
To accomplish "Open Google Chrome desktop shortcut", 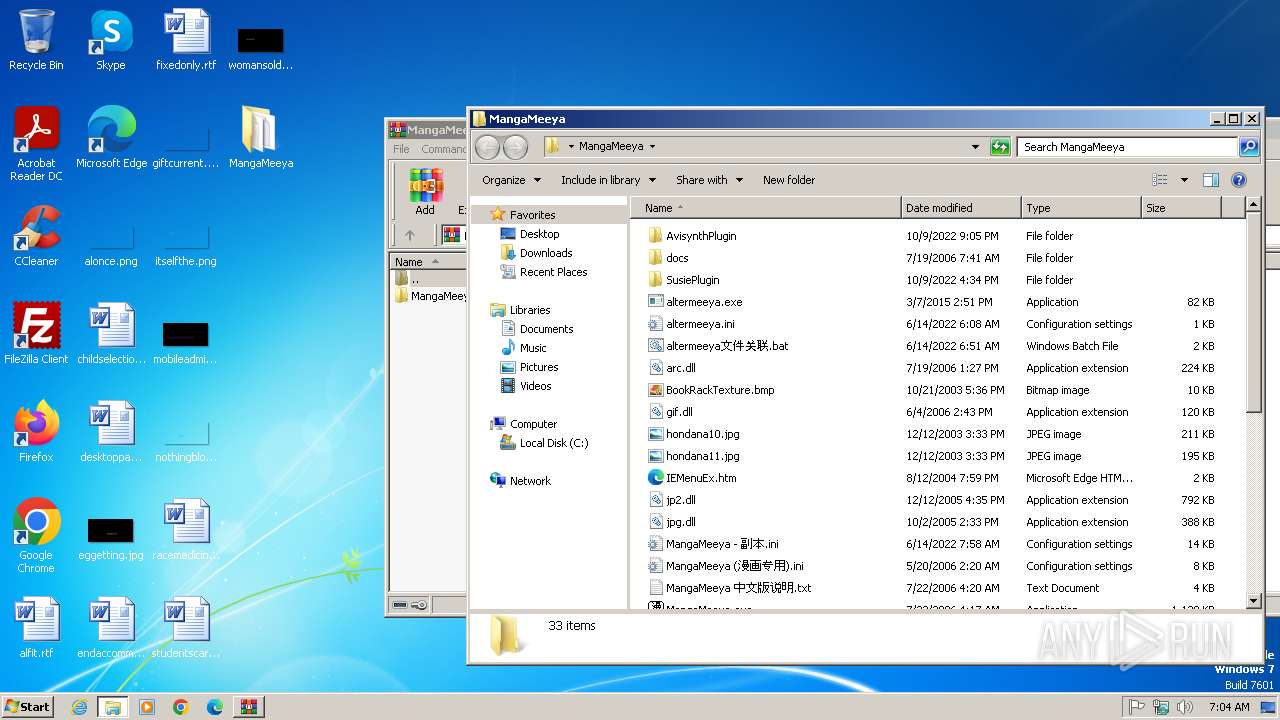I will [x=36, y=536].
